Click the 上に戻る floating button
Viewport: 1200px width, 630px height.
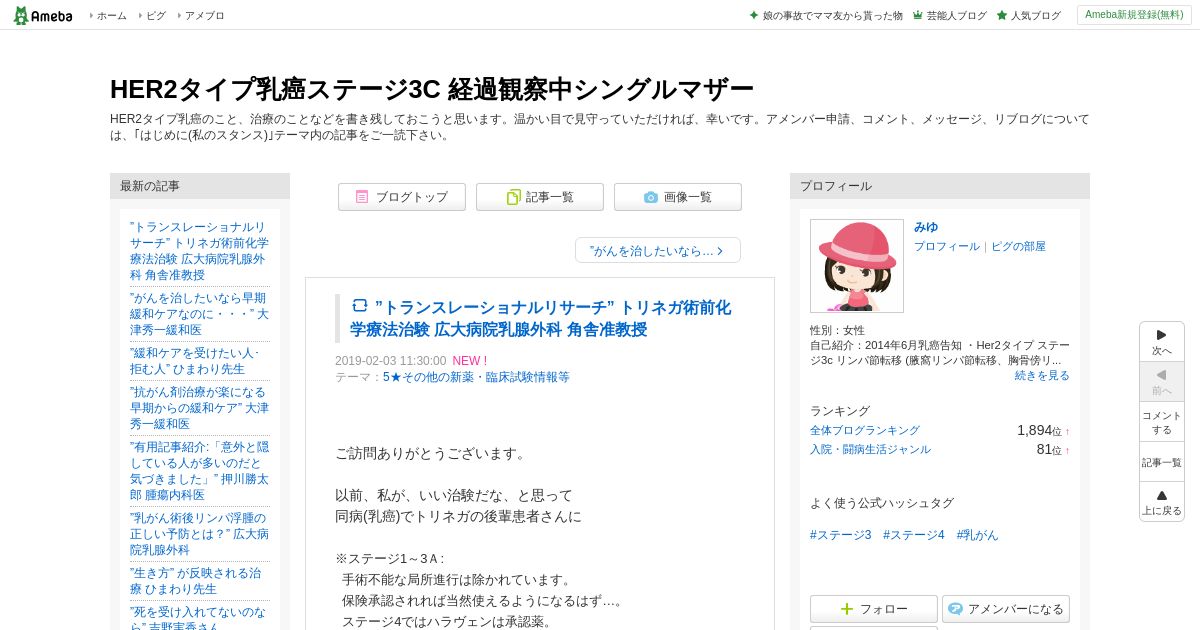click(1162, 502)
